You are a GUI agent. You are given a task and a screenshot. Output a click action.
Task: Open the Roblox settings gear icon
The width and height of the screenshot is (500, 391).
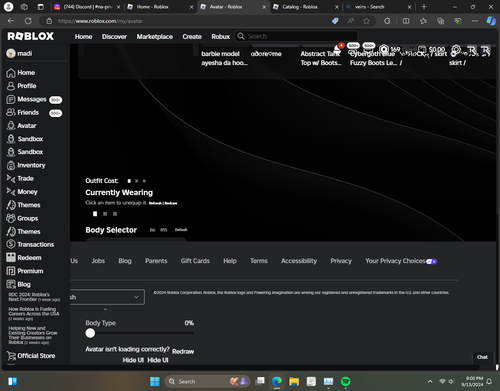click(456, 50)
